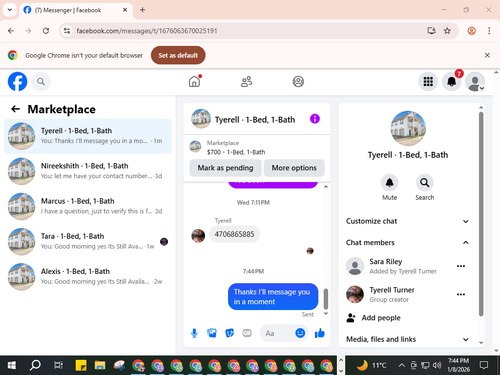Dismiss the default browser notification bar

[487, 55]
